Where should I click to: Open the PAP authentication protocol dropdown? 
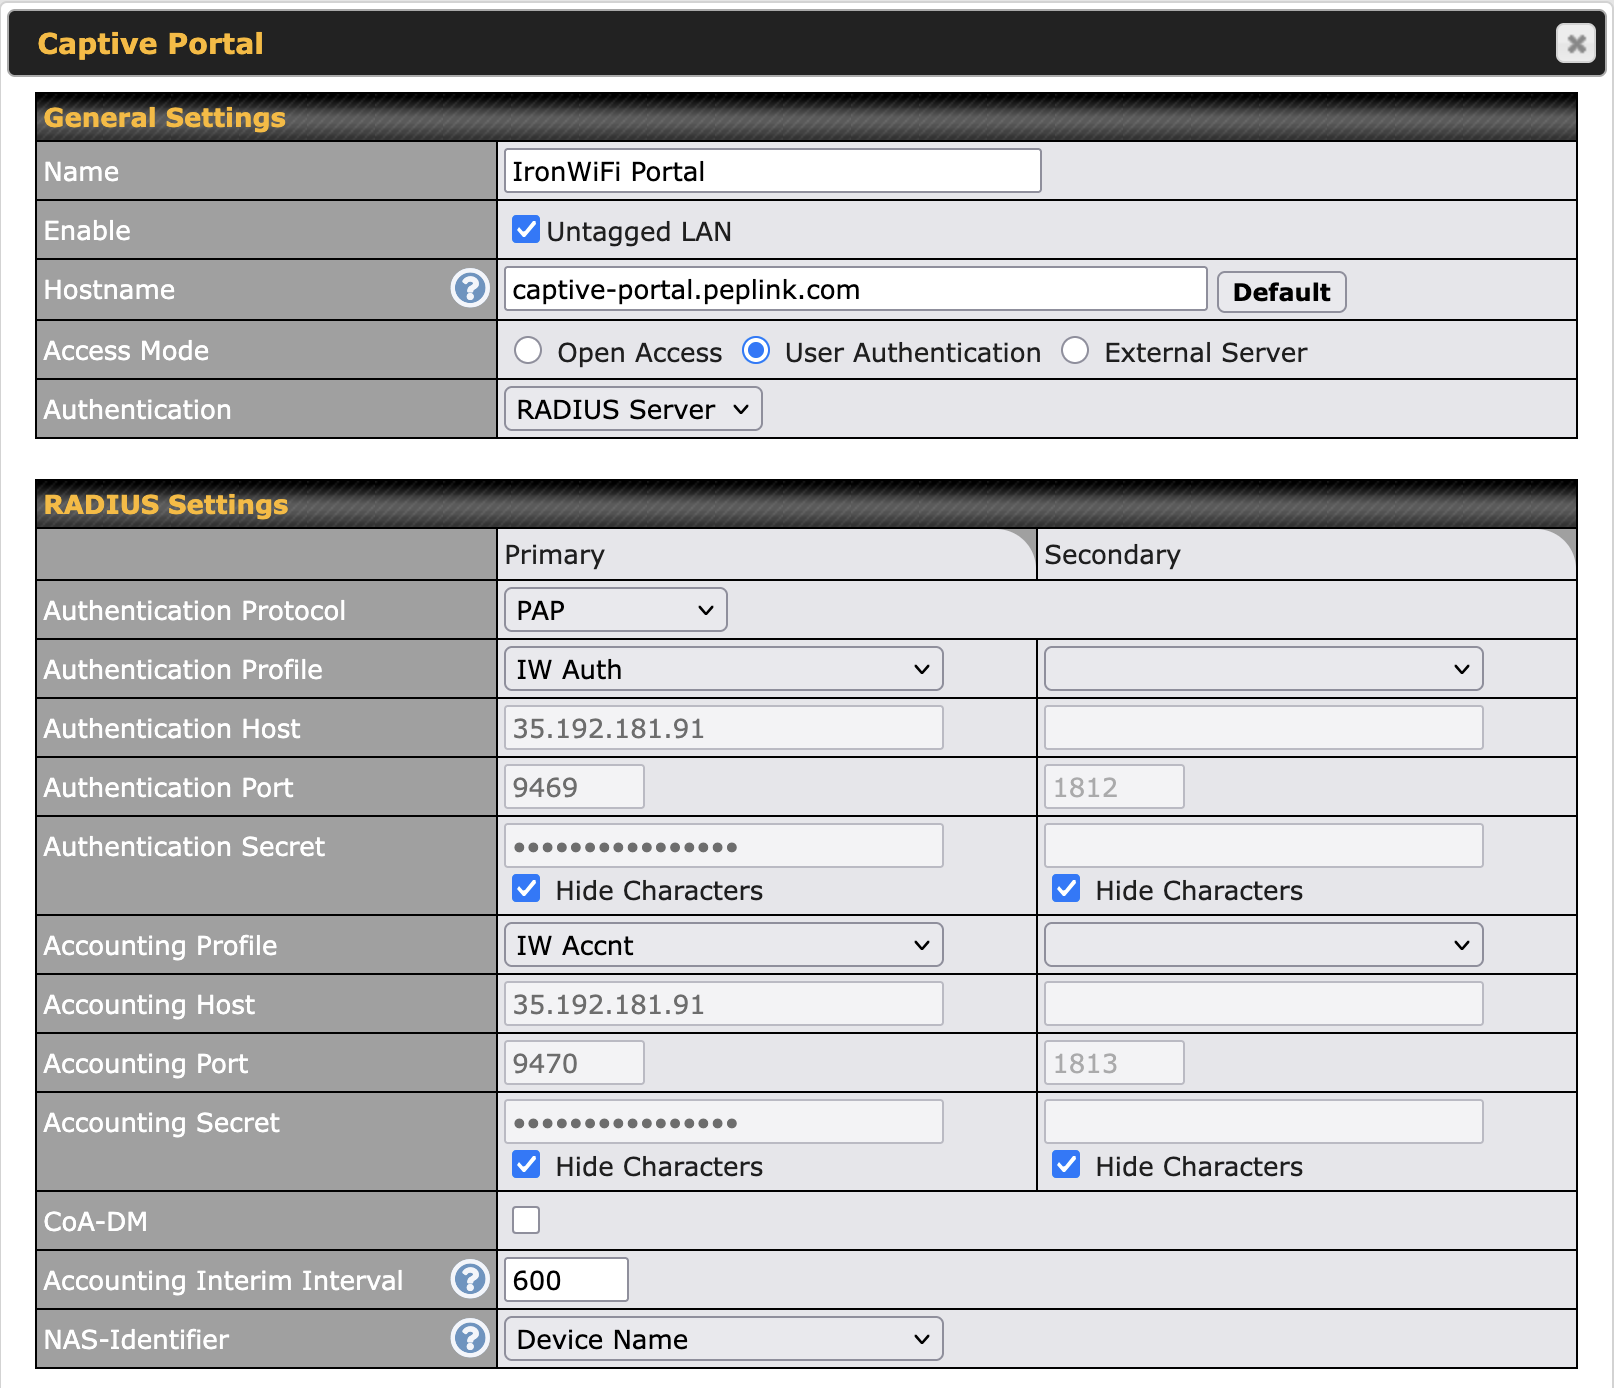615,610
